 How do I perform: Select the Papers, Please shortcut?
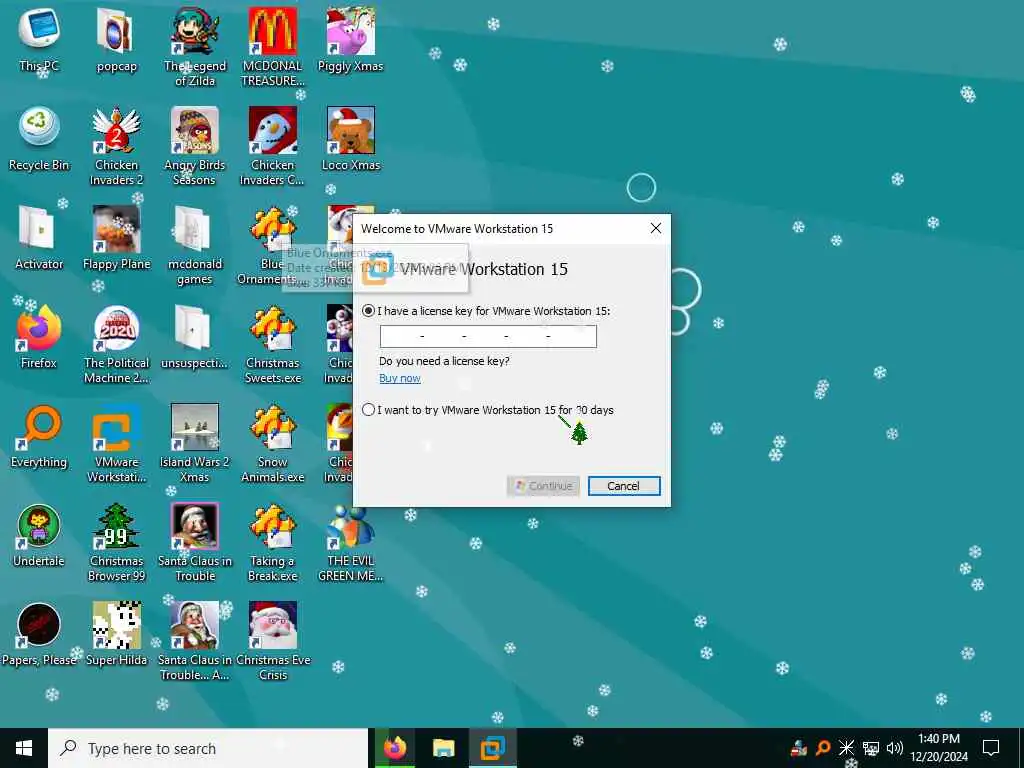39,636
